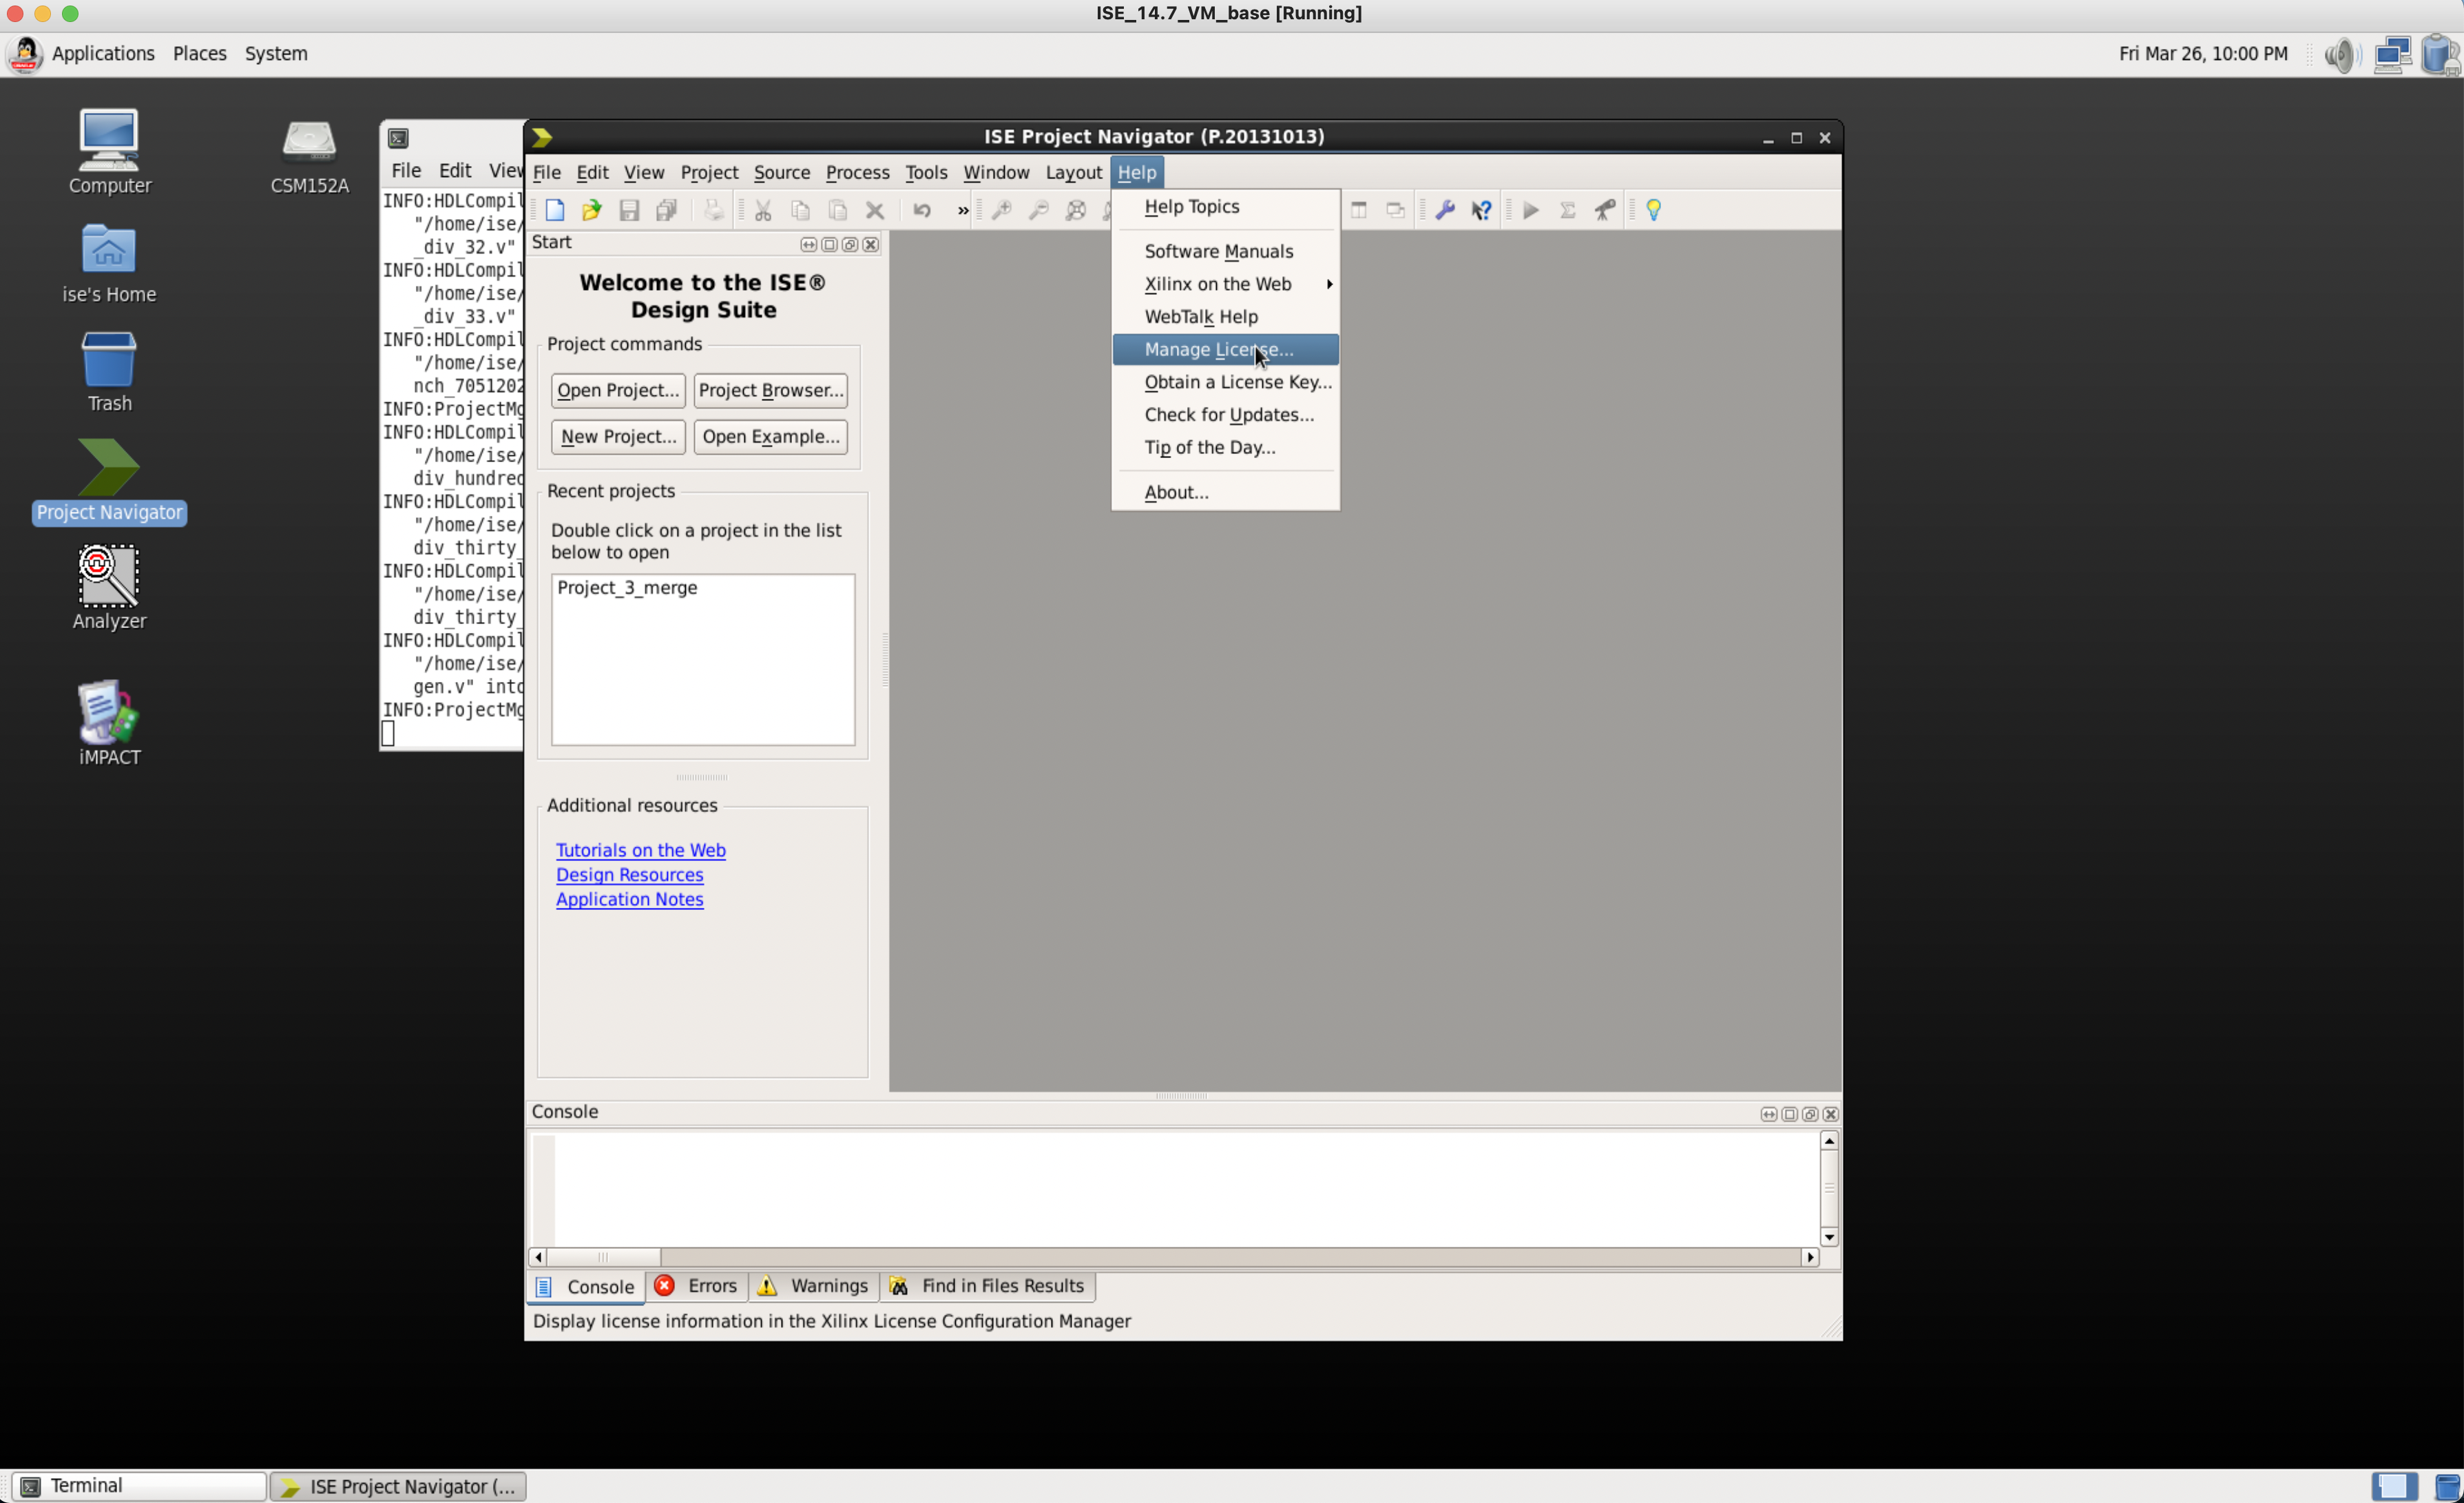Click the Cut scissors icon
Viewport: 2464px width, 1503px height.
point(763,210)
